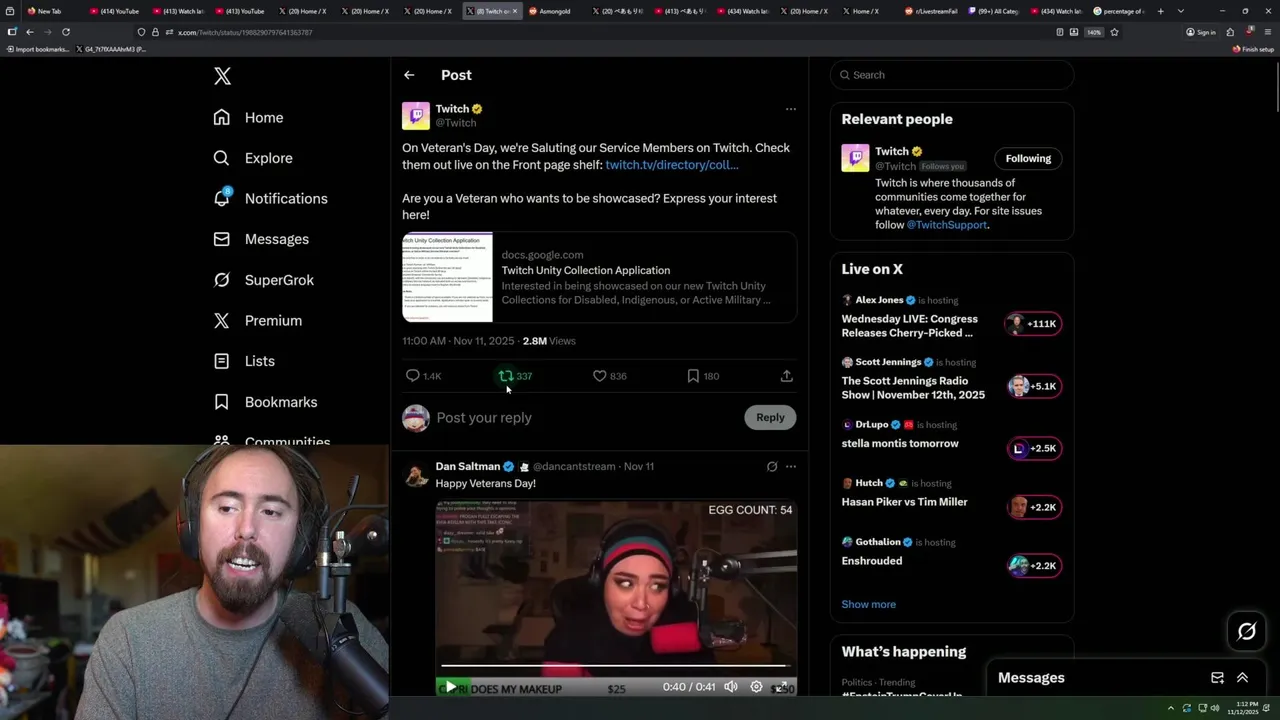
Task: Open a new browser tab with plus
Action: tap(1160, 11)
